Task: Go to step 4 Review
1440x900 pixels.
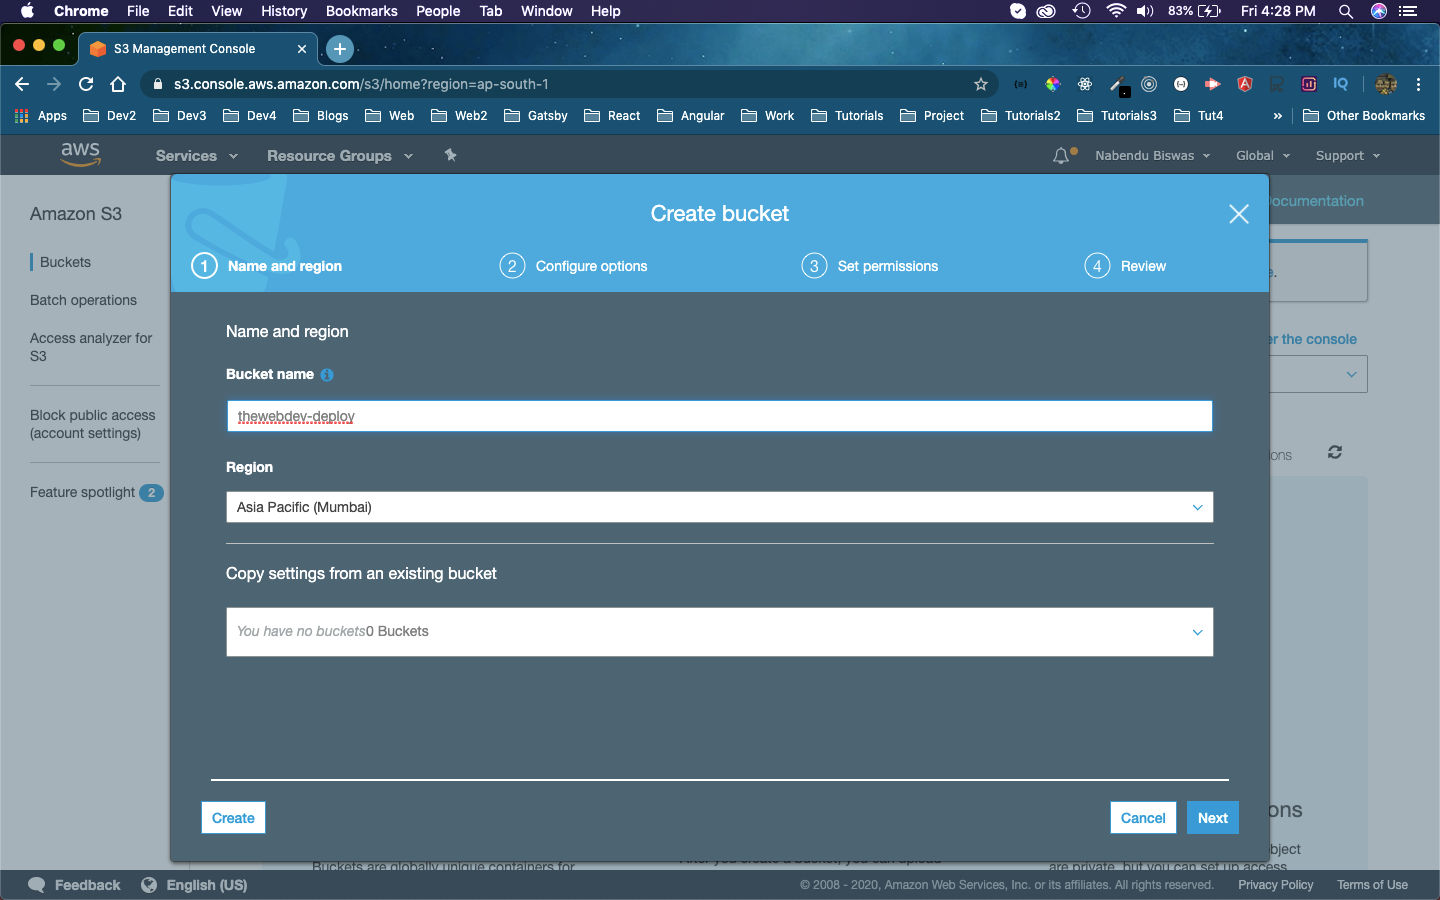Action: (x=1125, y=266)
